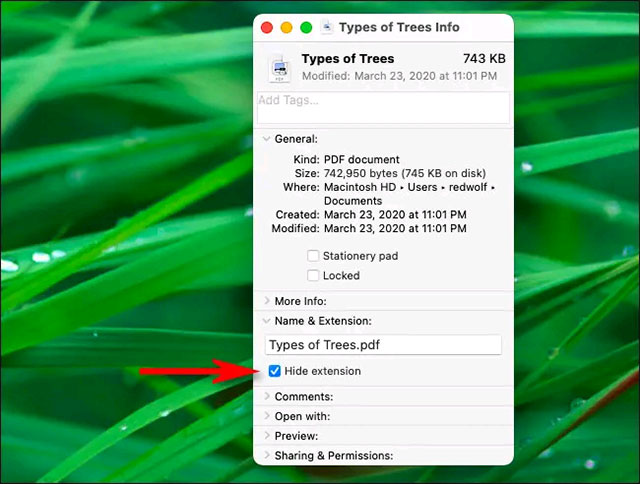This screenshot has width=640, height=484.
Task: Tick the Locked checkbox
Action: [x=313, y=275]
